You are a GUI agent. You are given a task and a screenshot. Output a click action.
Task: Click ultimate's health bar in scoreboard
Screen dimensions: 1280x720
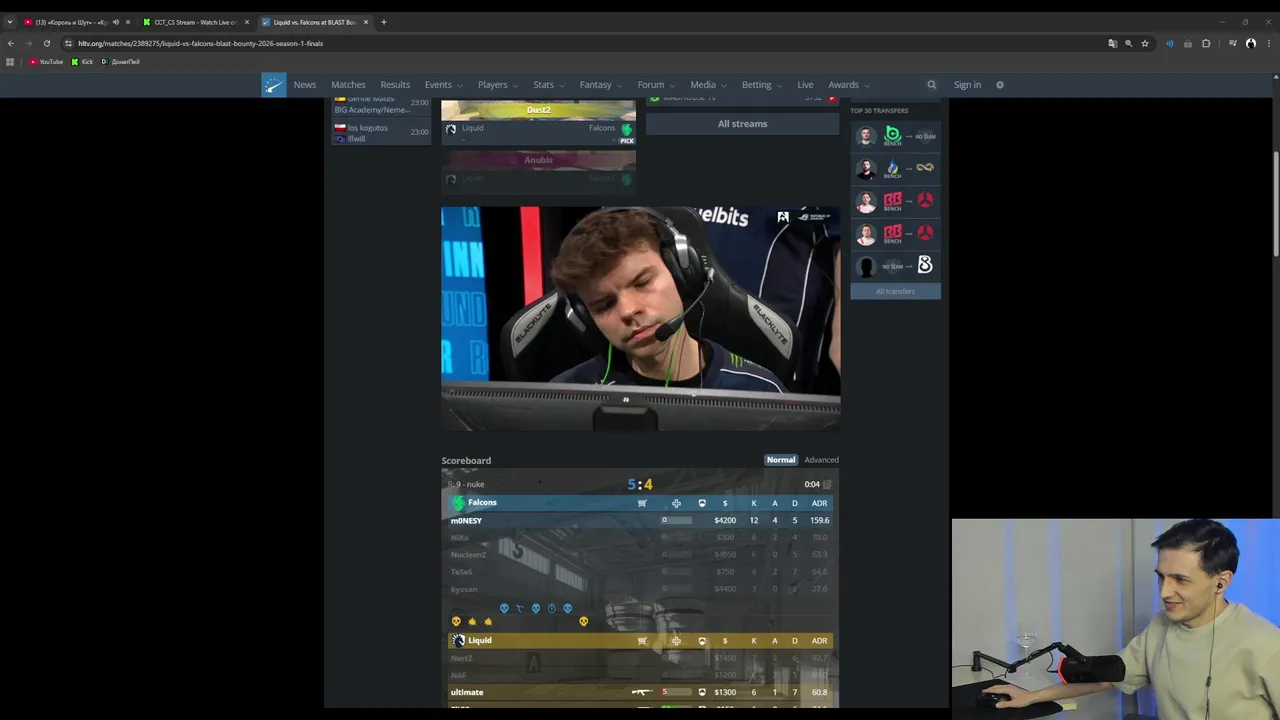coord(677,692)
